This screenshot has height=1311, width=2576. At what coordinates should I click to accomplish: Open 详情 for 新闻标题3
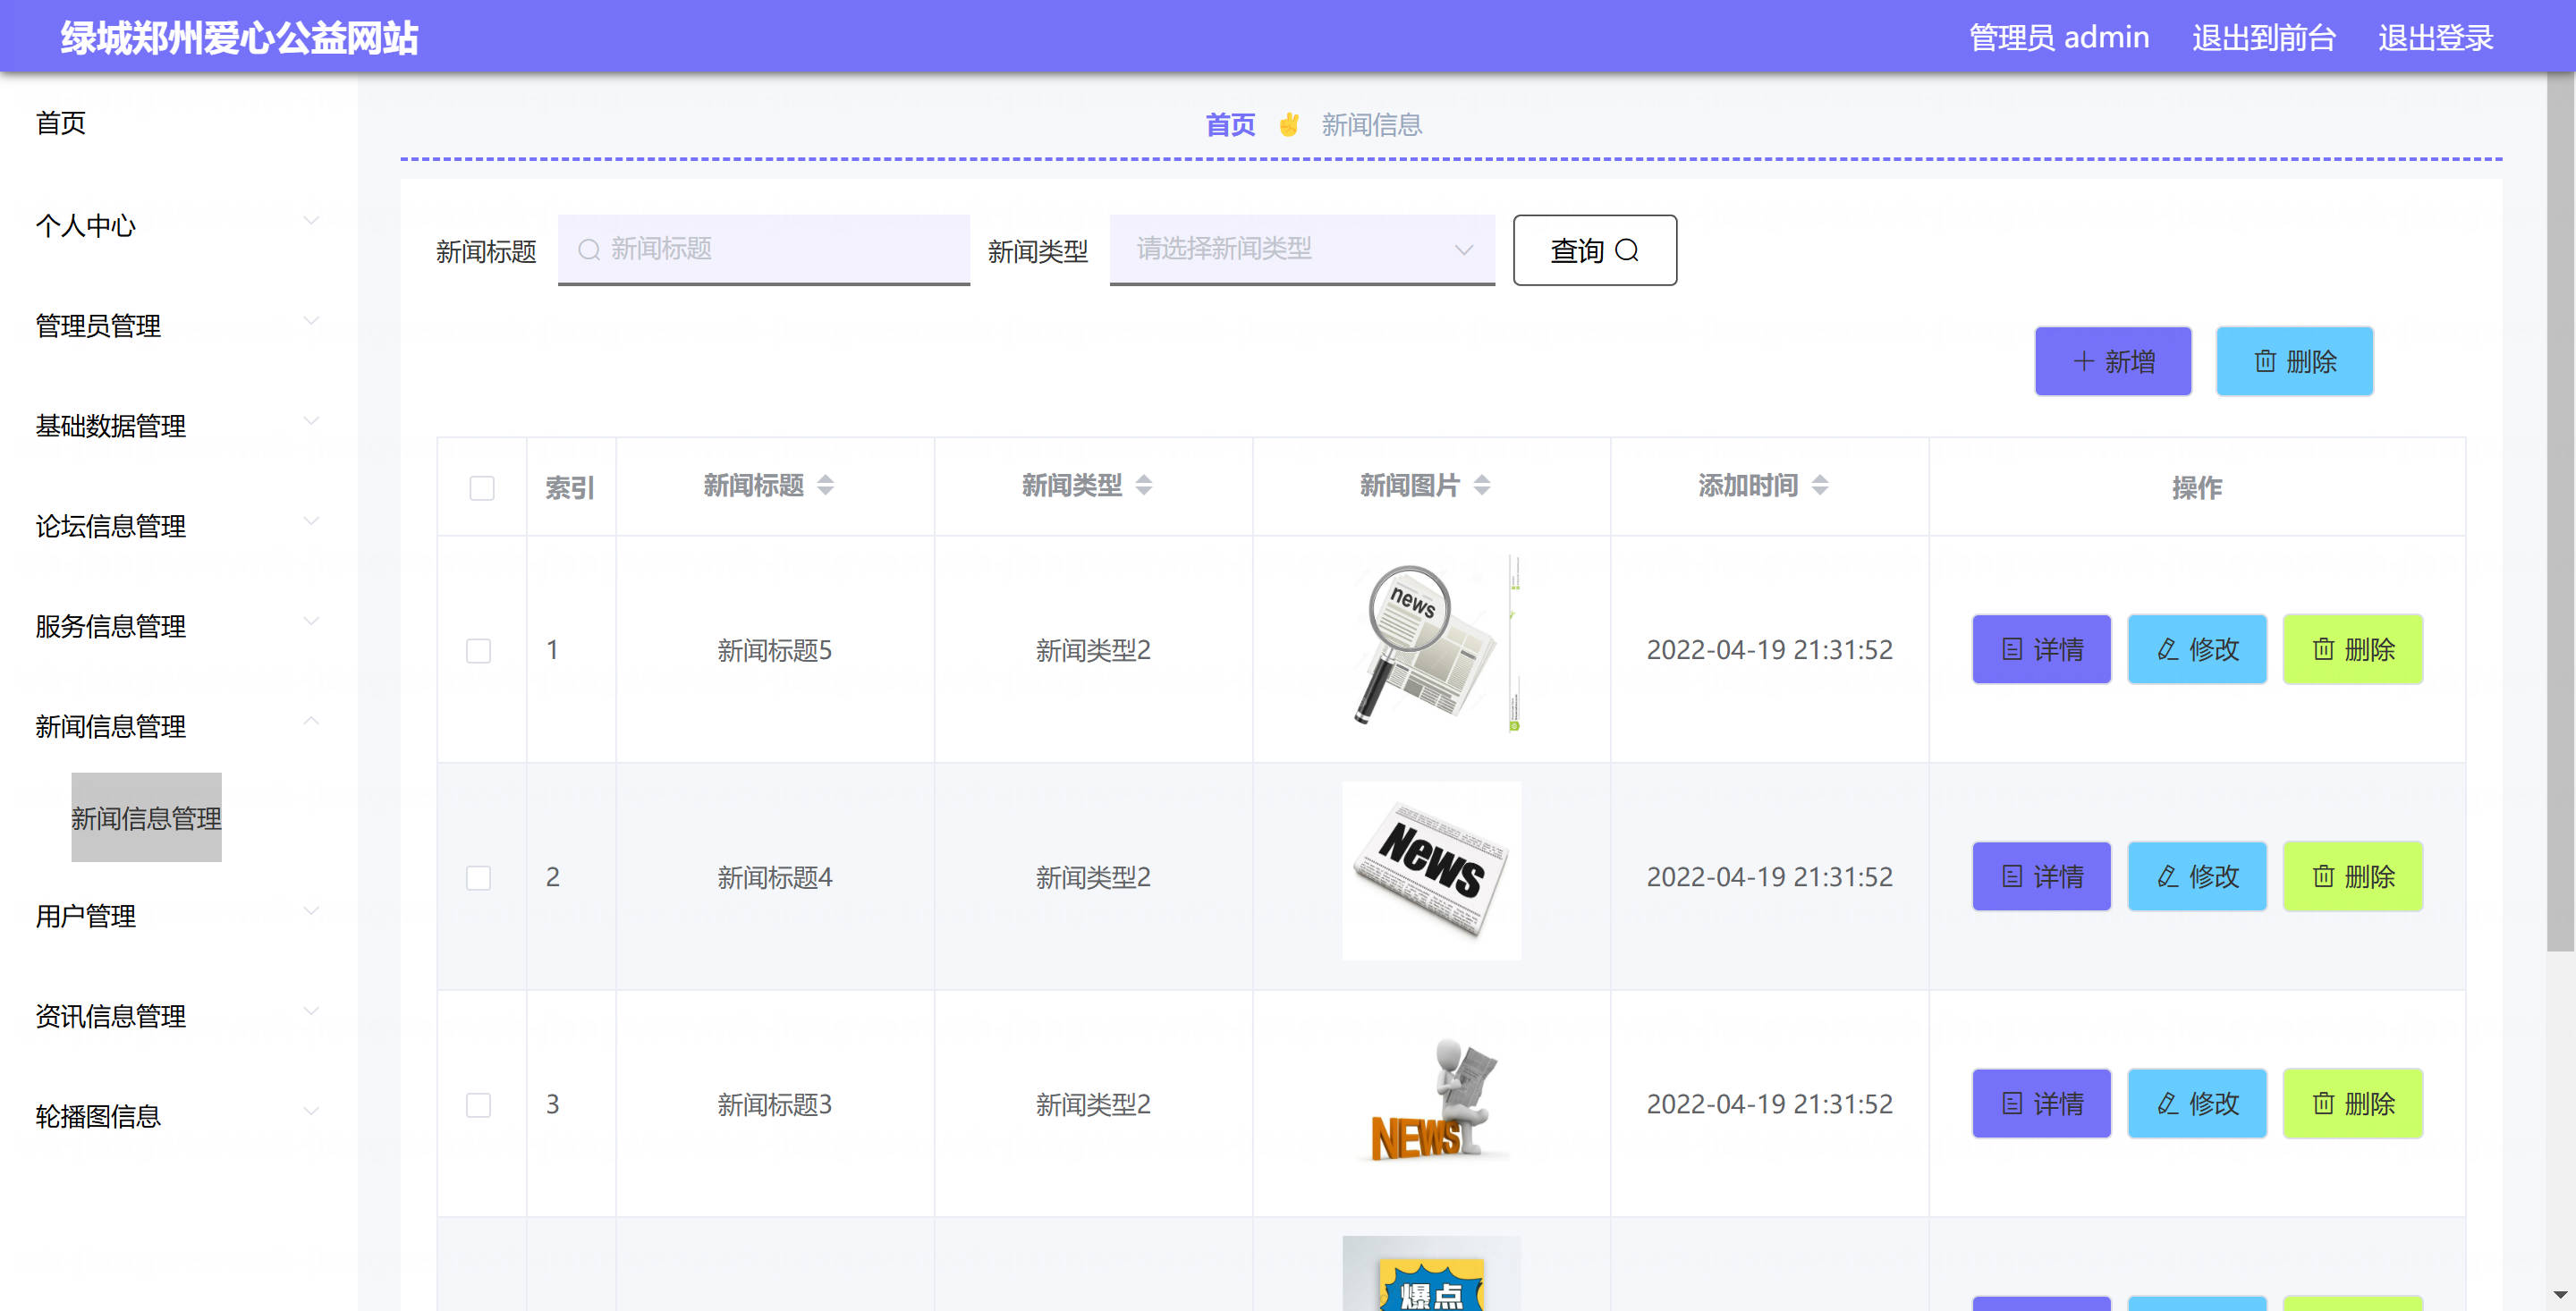(x=2041, y=1103)
